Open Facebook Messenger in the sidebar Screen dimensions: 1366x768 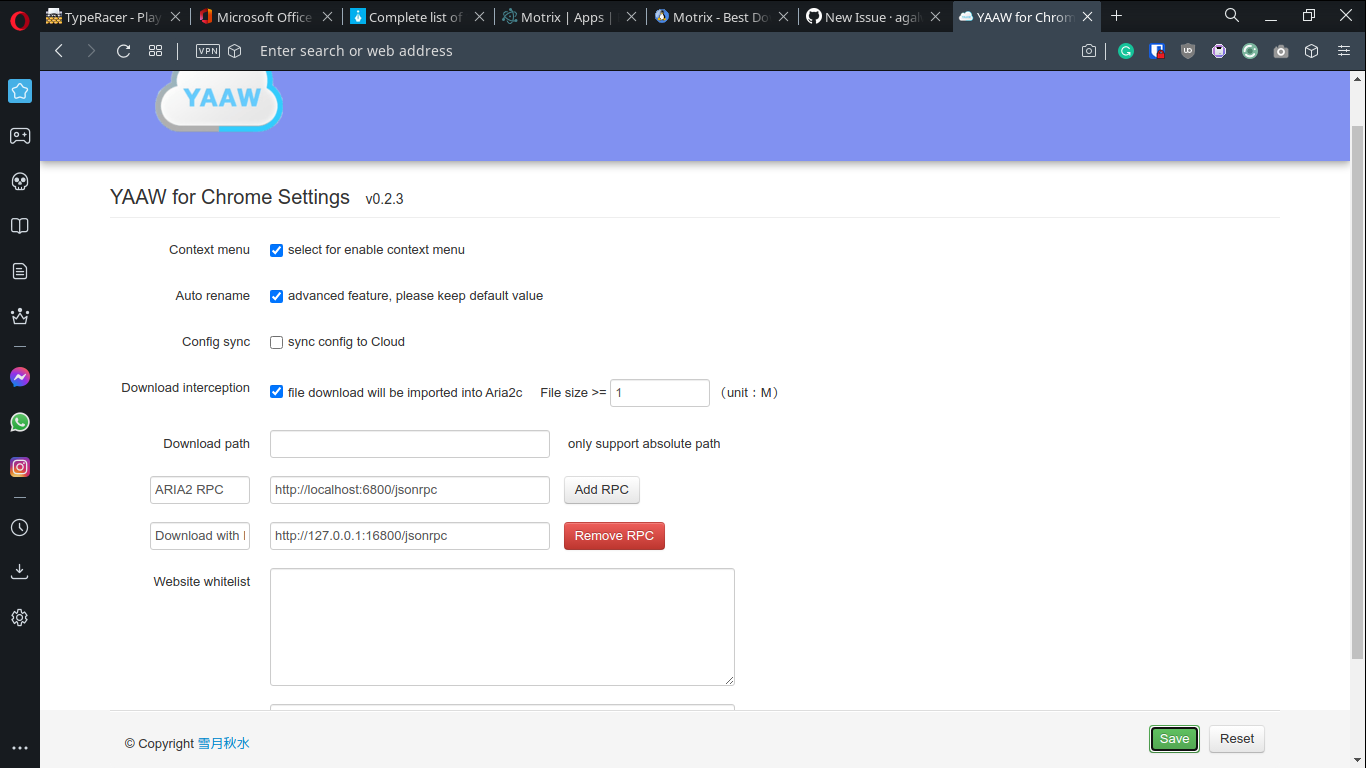(x=19, y=377)
